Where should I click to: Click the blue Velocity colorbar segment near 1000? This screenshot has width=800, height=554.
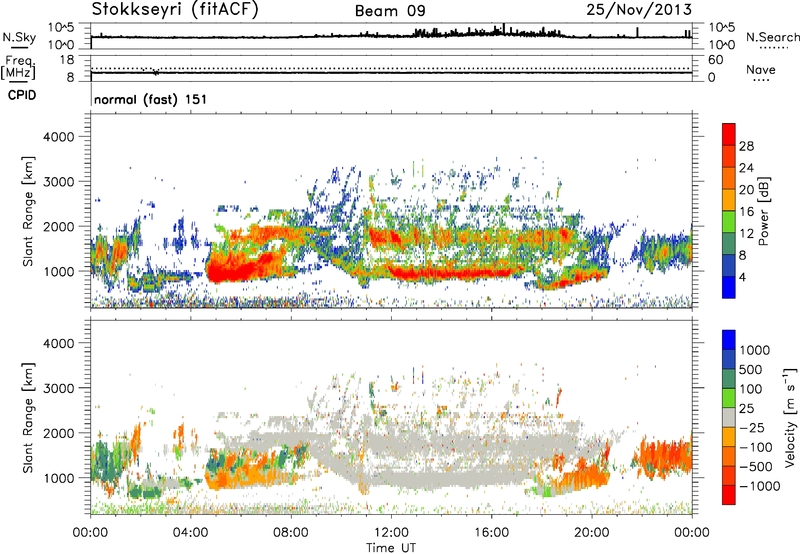point(729,340)
